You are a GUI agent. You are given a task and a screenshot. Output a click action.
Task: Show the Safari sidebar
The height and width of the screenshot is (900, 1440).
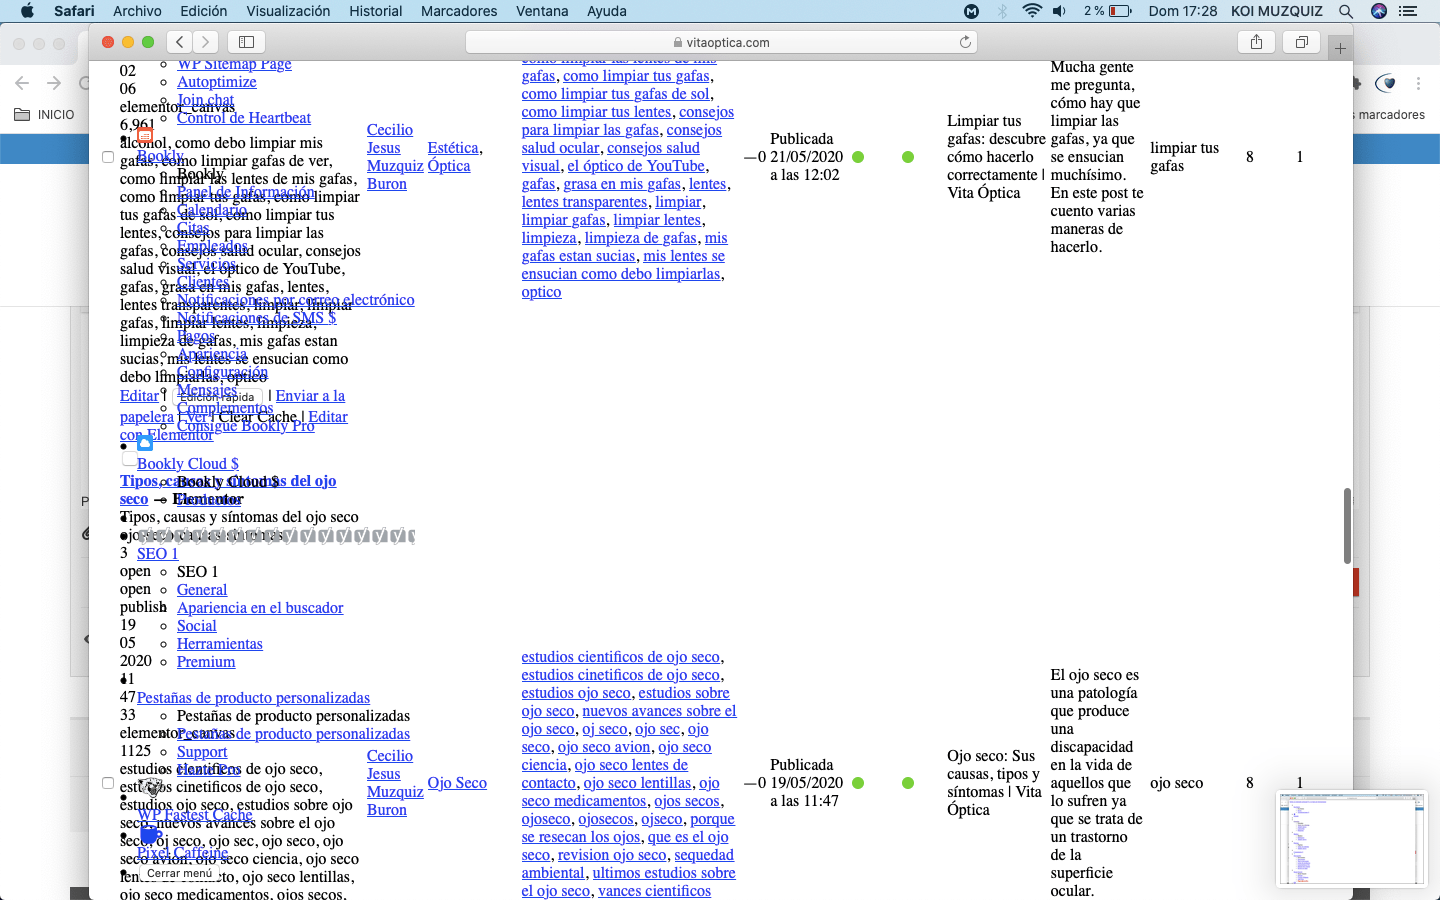tap(246, 41)
